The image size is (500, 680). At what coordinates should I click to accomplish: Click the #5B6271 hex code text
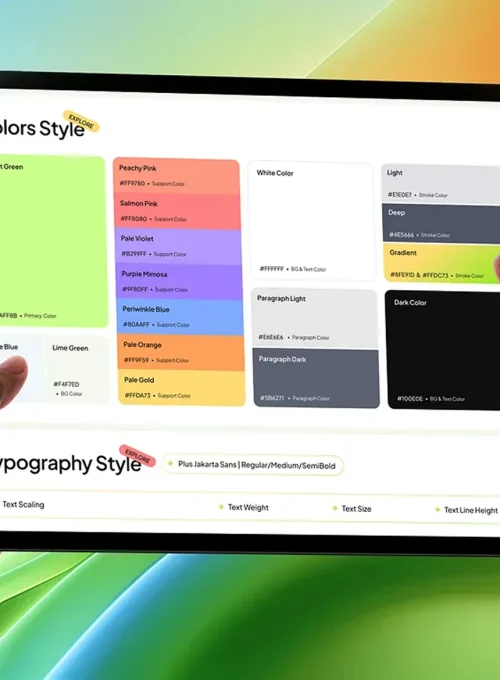point(272,398)
